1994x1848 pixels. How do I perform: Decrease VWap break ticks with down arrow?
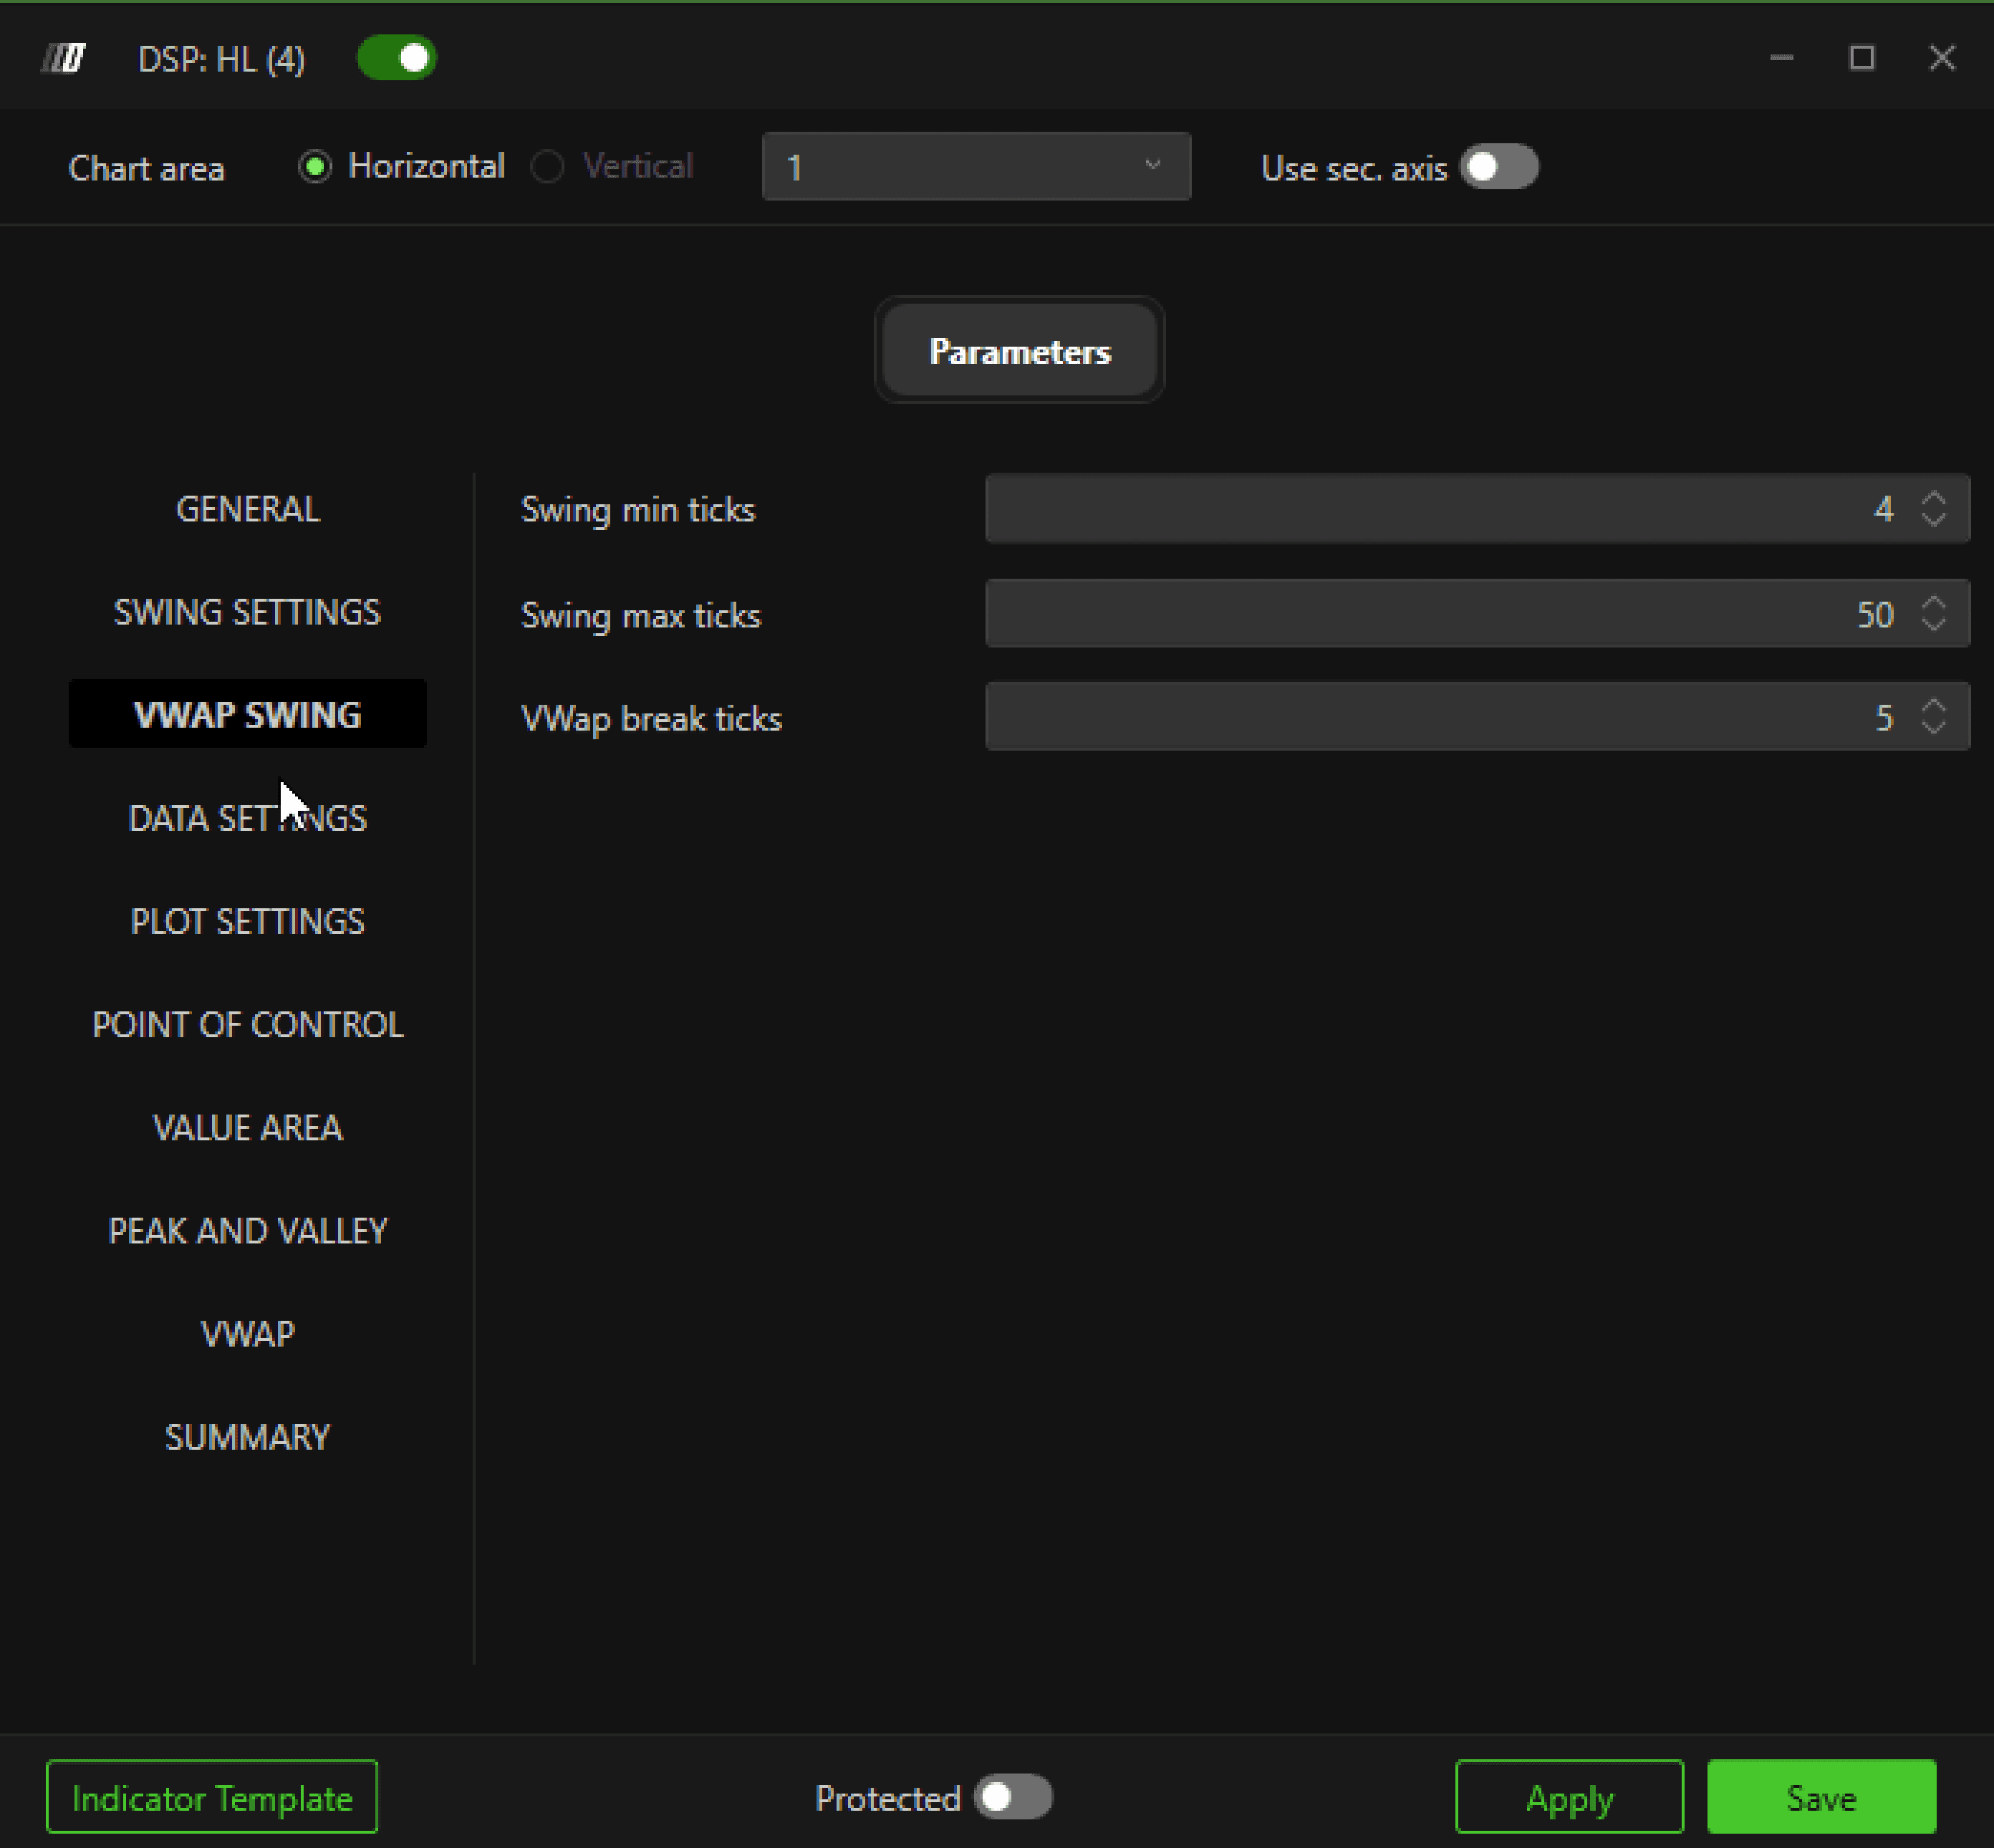1933,727
